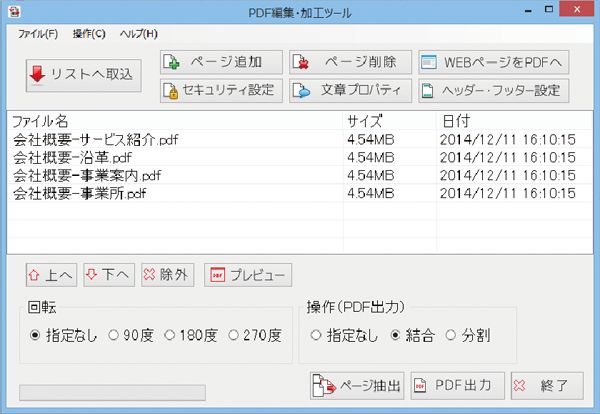Click the ページ削除 delete page button
This screenshot has width=600, height=414.
click(350, 62)
